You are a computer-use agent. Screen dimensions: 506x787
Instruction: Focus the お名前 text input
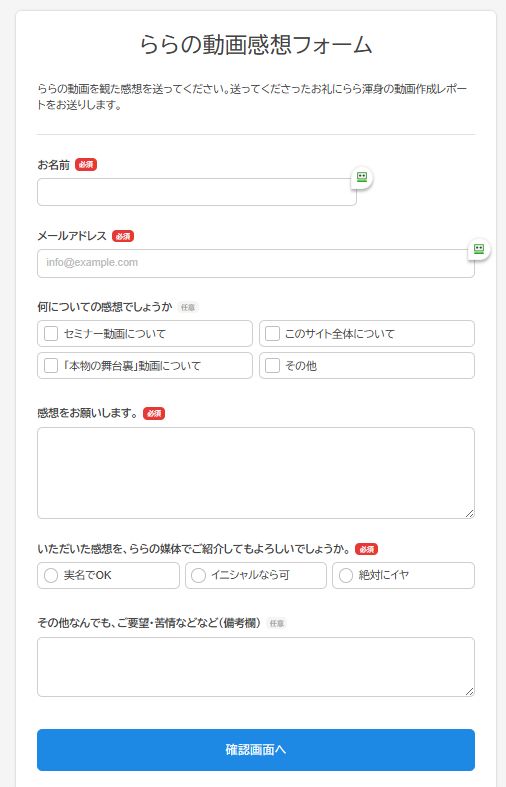coord(197,192)
